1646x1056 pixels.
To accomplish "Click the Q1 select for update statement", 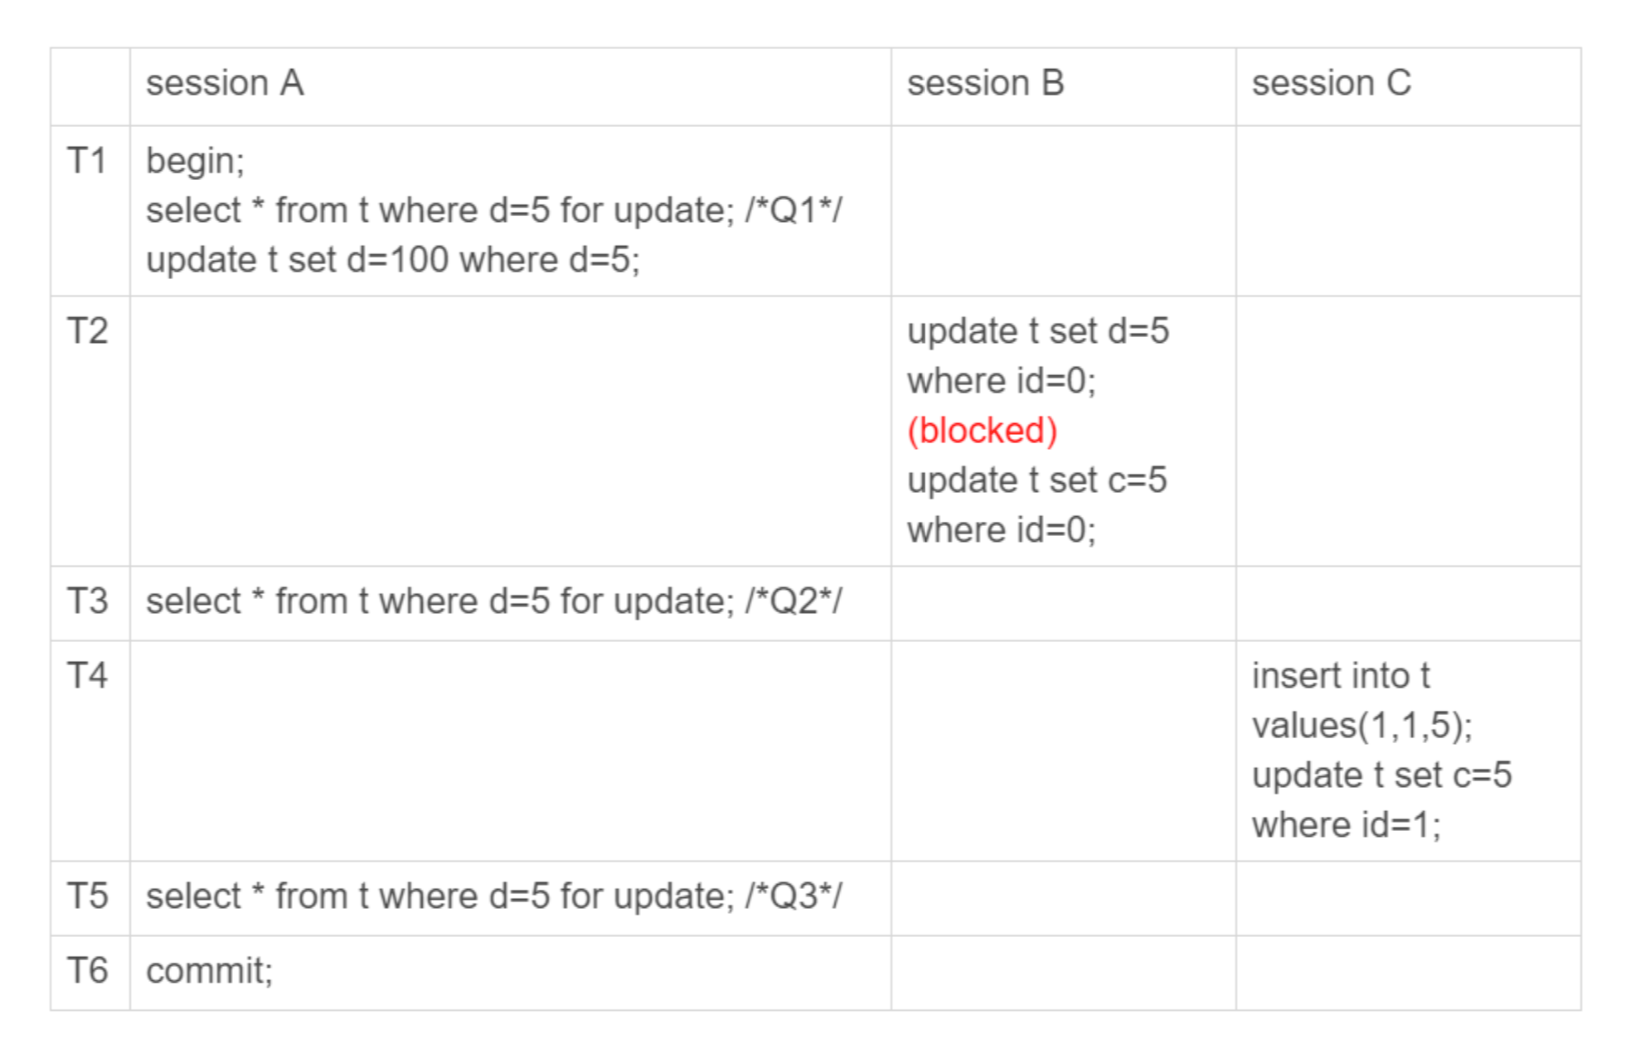I will click(x=494, y=211).
